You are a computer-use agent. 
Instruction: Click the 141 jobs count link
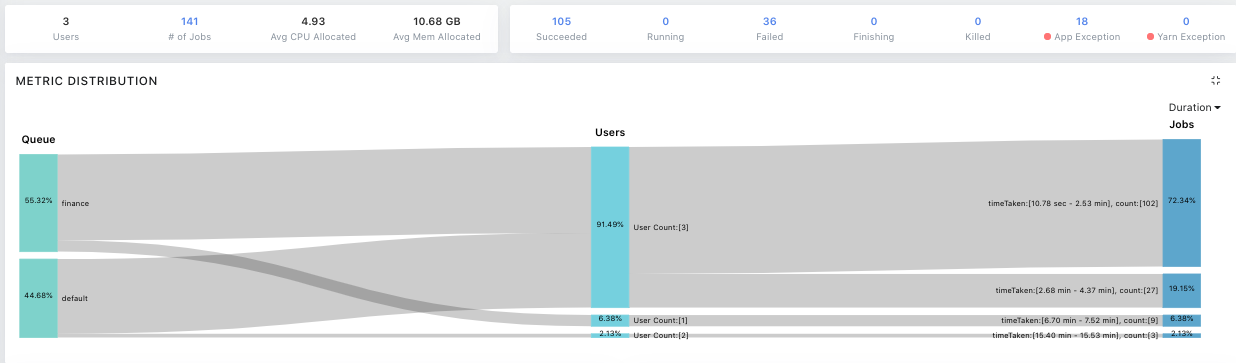[x=190, y=20]
